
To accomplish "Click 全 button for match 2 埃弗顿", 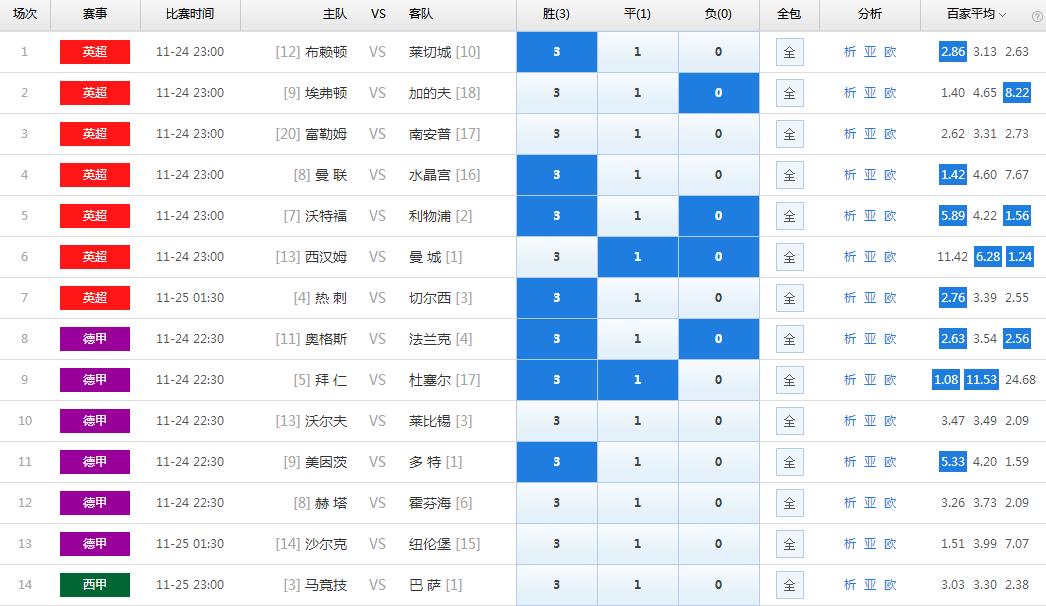I will [x=789, y=93].
